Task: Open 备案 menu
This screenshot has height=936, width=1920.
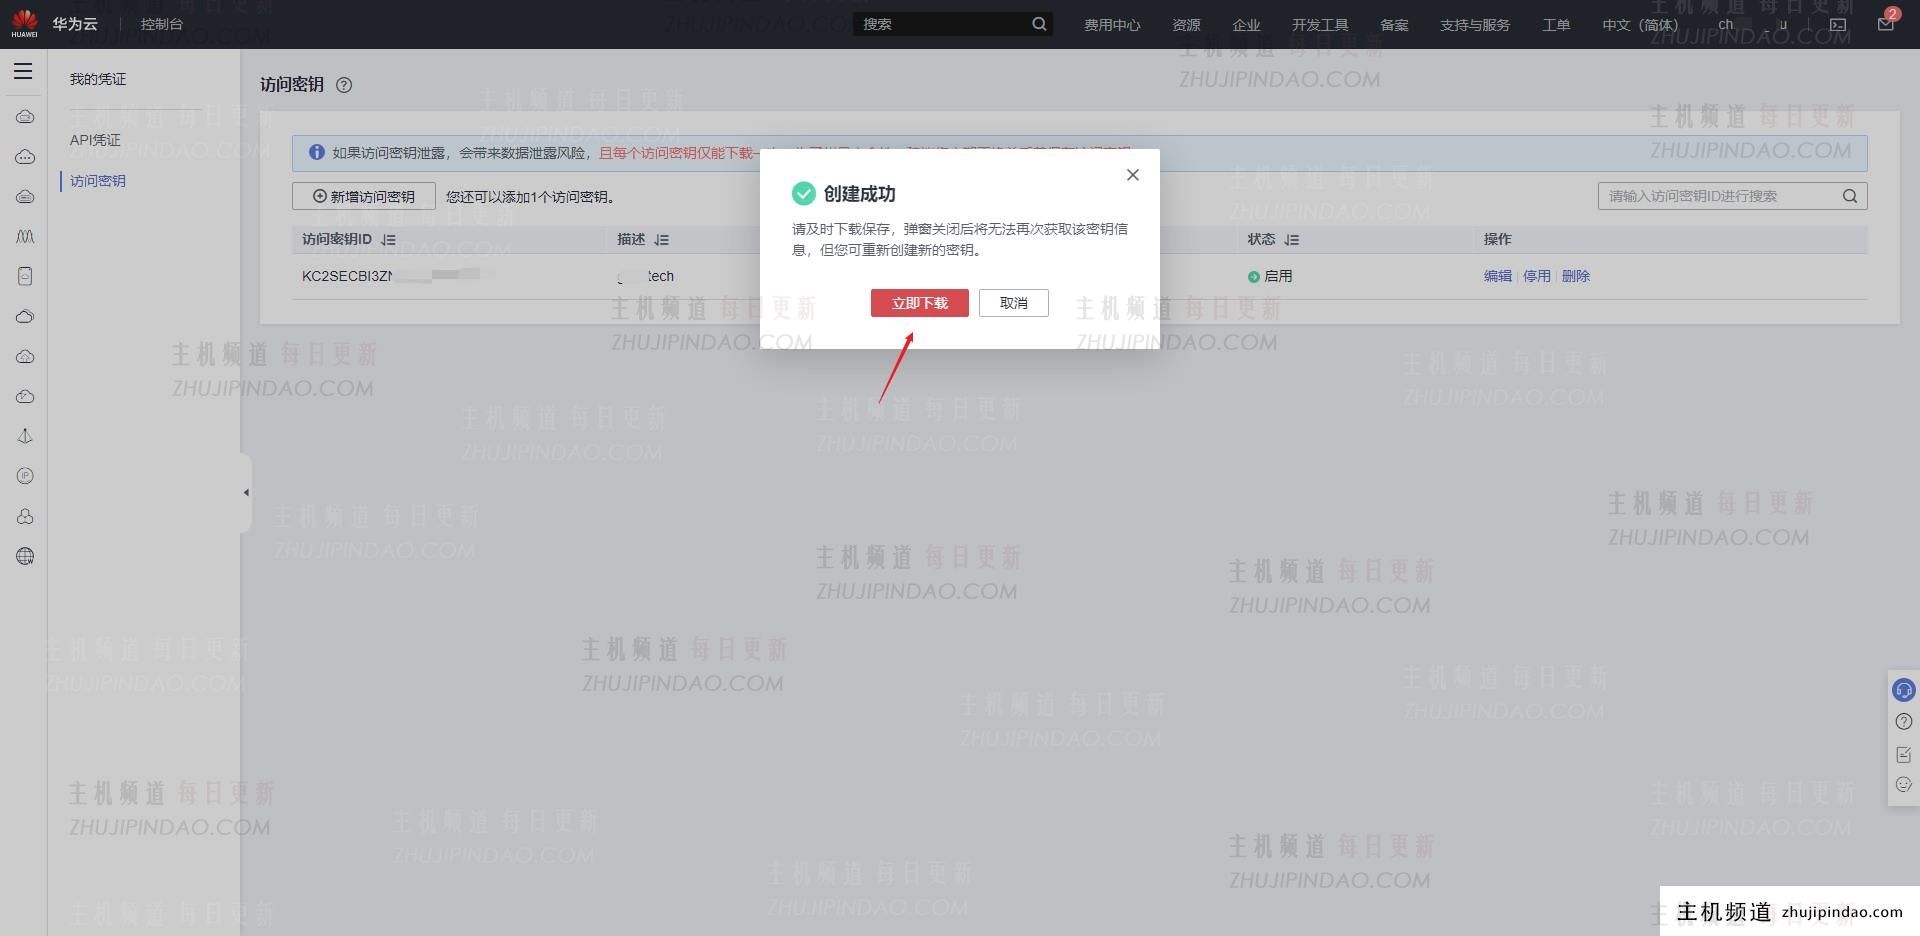Action: (1394, 25)
